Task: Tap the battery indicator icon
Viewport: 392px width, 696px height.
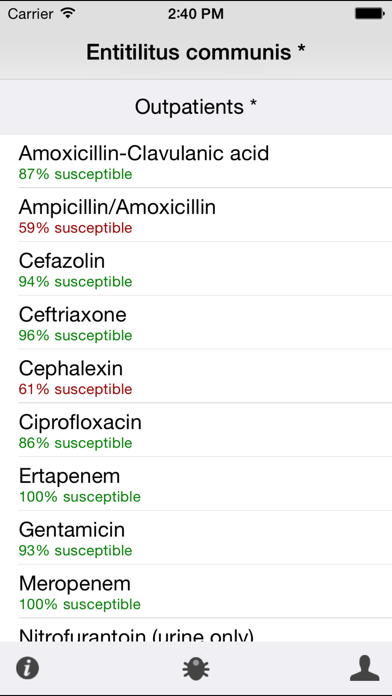Action: (370, 14)
